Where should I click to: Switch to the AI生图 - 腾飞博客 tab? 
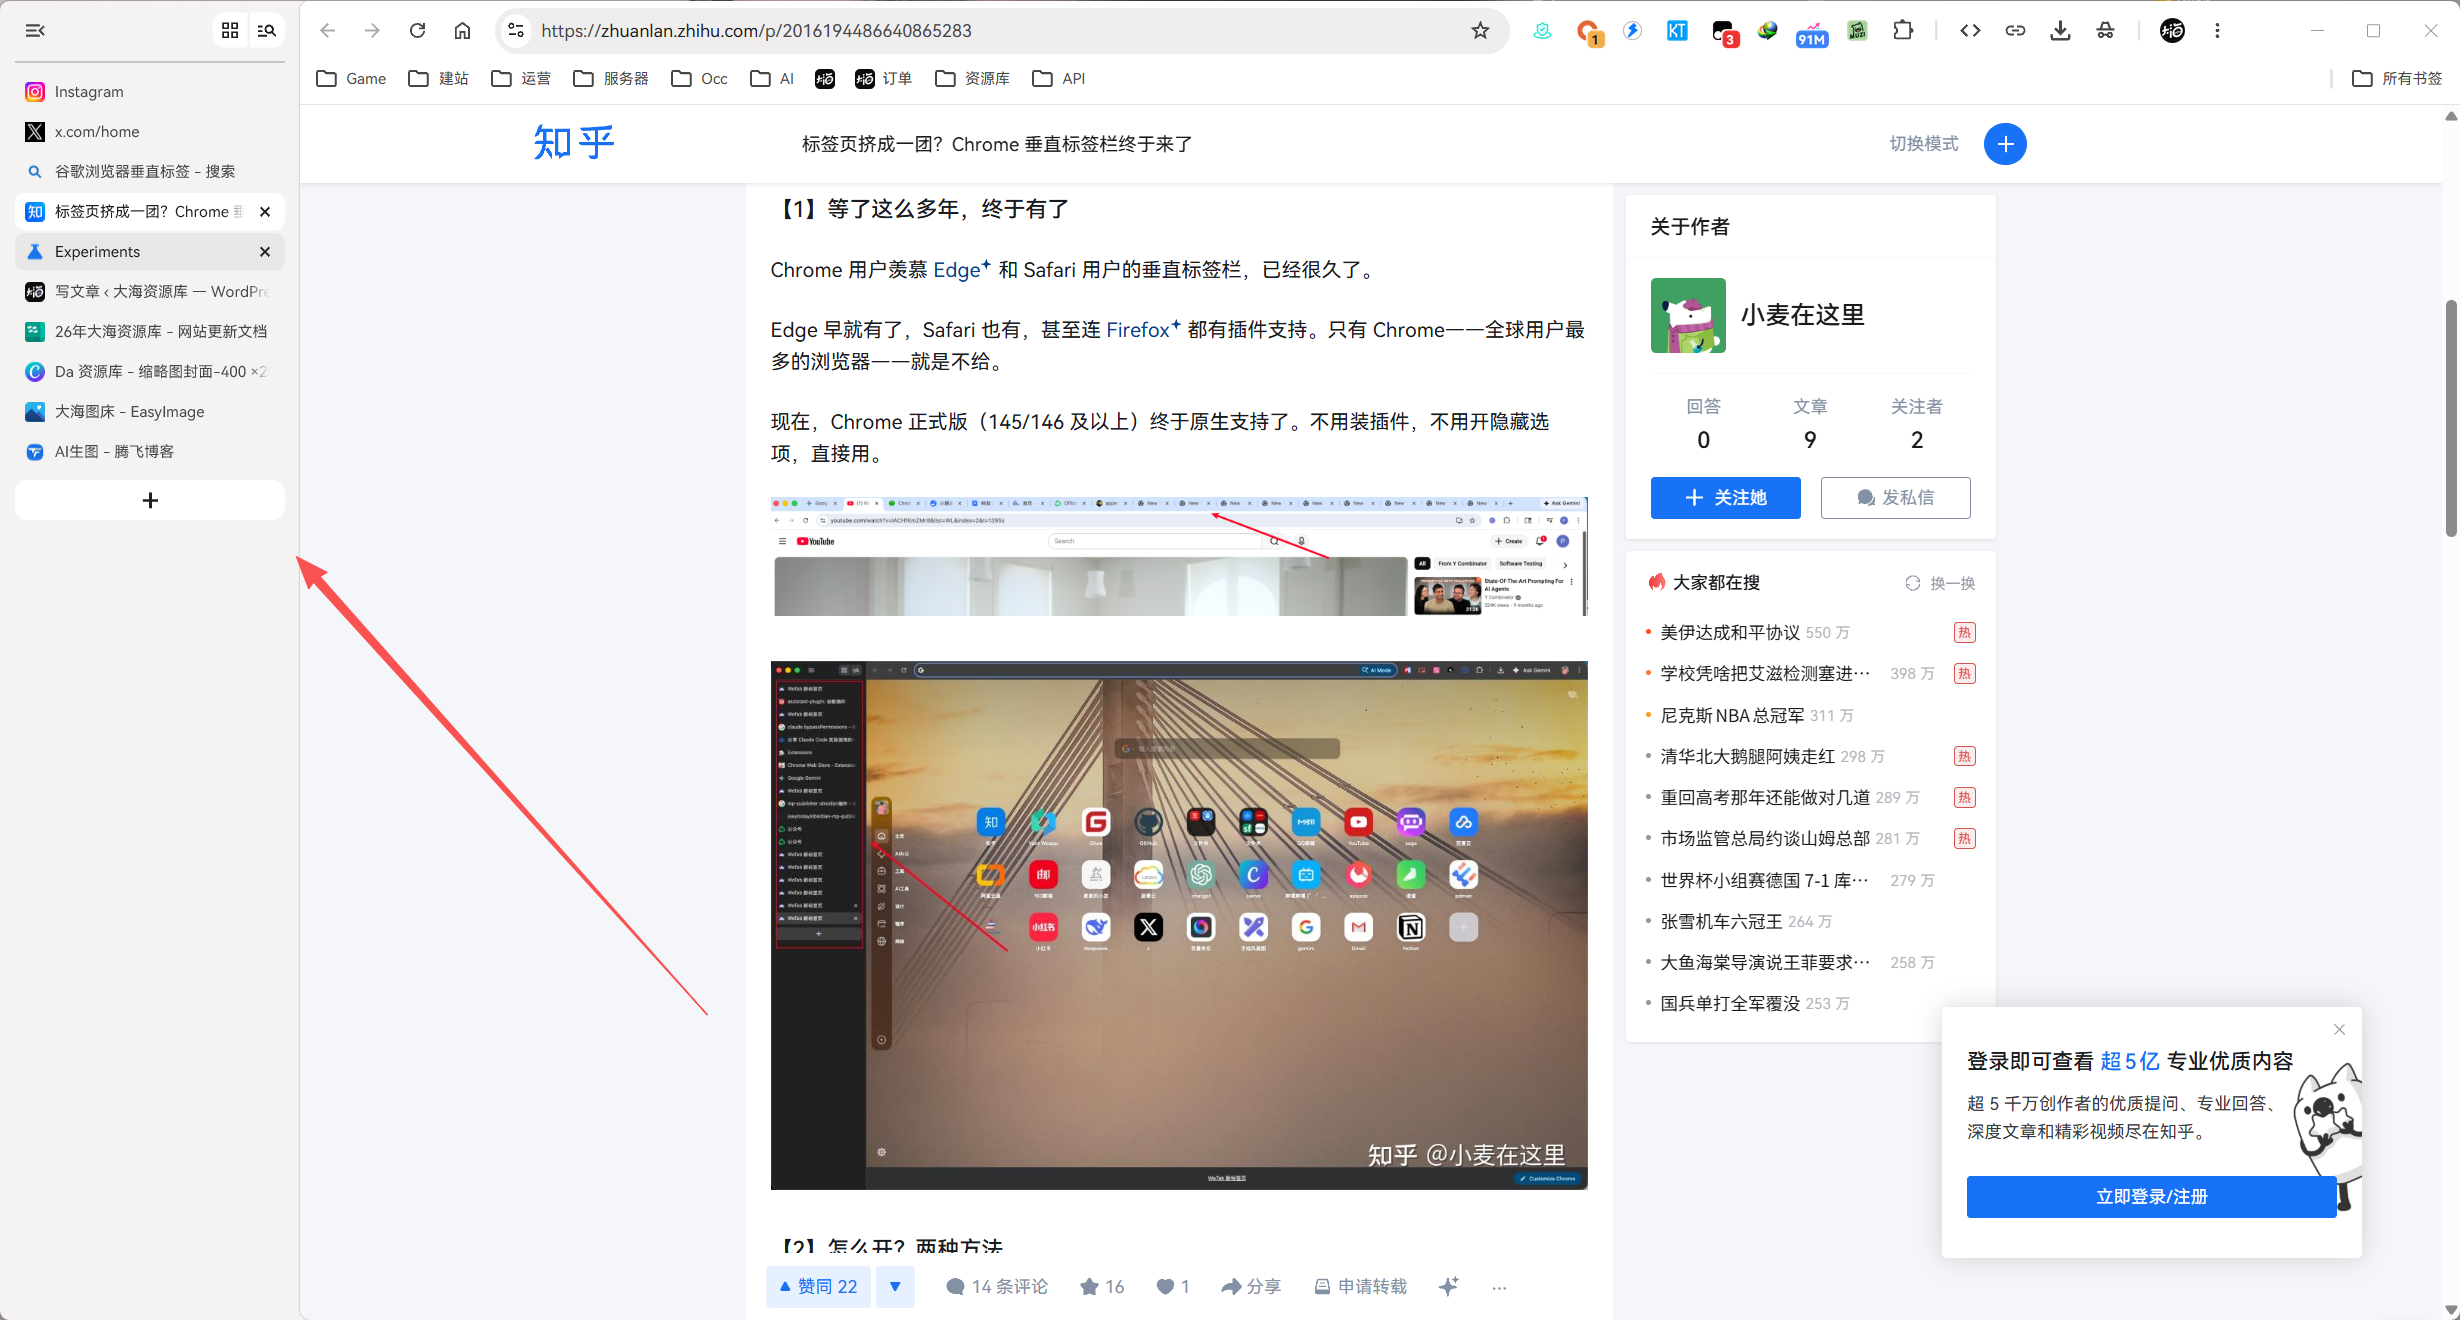click(x=150, y=452)
